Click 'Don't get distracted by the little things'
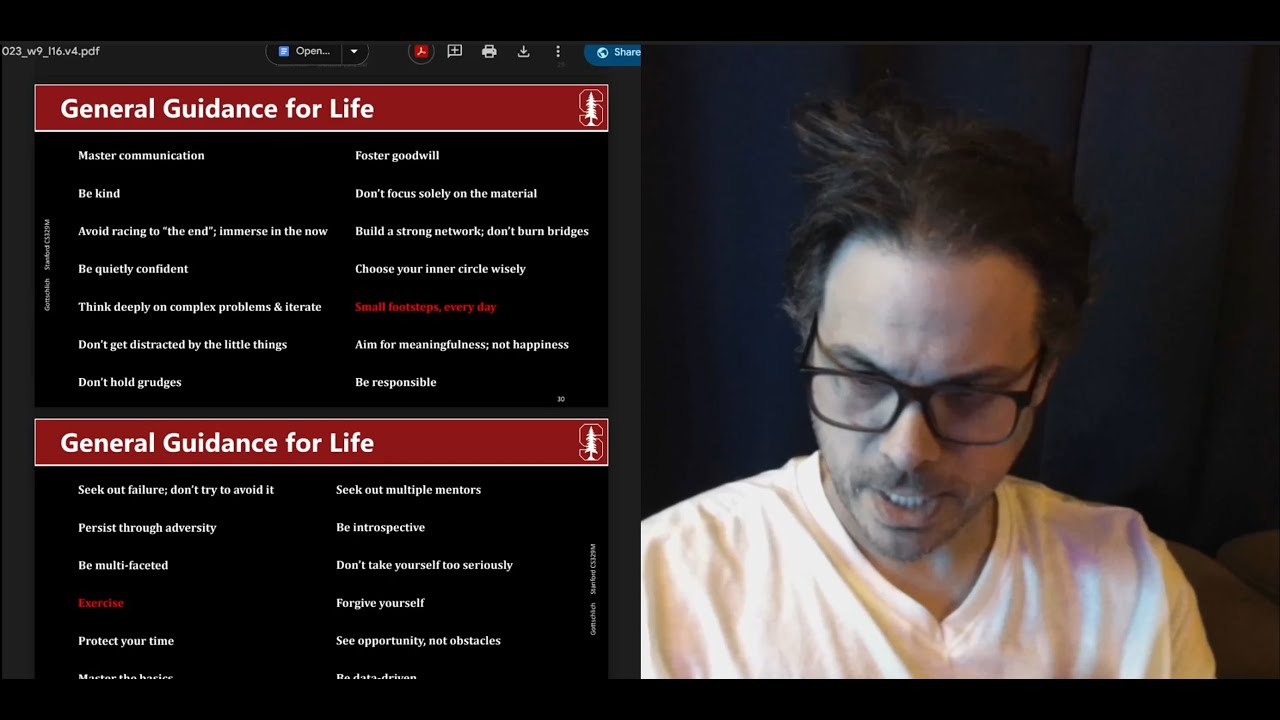 click(182, 345)
